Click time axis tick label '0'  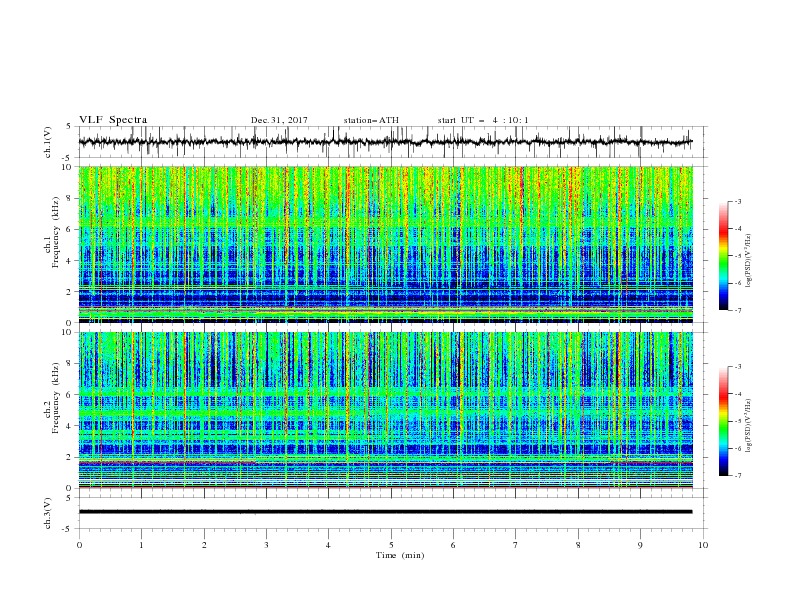[x=79, y=545]
